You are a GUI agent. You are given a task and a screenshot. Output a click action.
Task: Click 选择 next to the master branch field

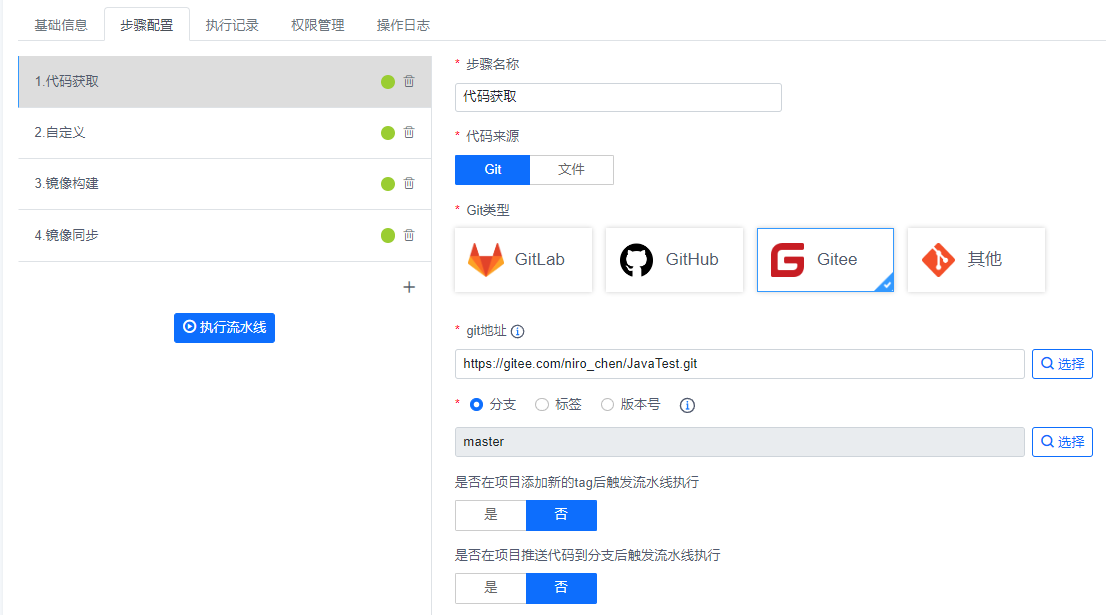pos(1062,442)
